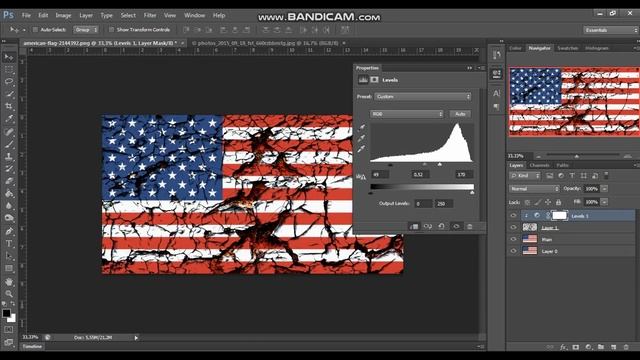This screenshot has height=360, width=640.
Task: Switch to the Swatches tab
Action: click(x=568, y=48)
